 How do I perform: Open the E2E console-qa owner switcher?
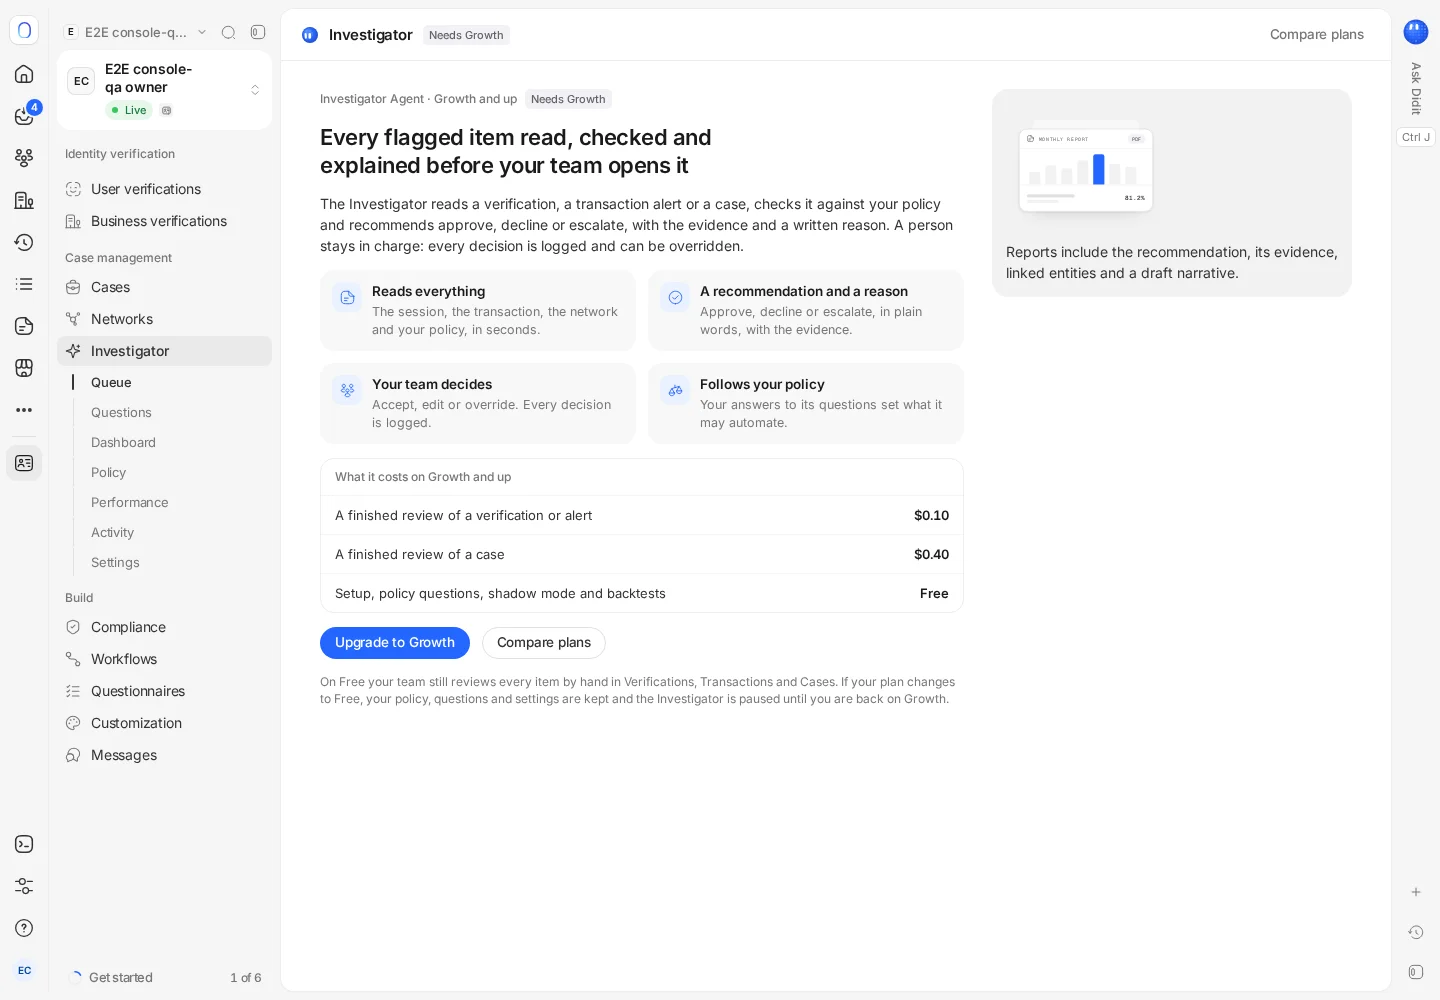coord(164,90)
